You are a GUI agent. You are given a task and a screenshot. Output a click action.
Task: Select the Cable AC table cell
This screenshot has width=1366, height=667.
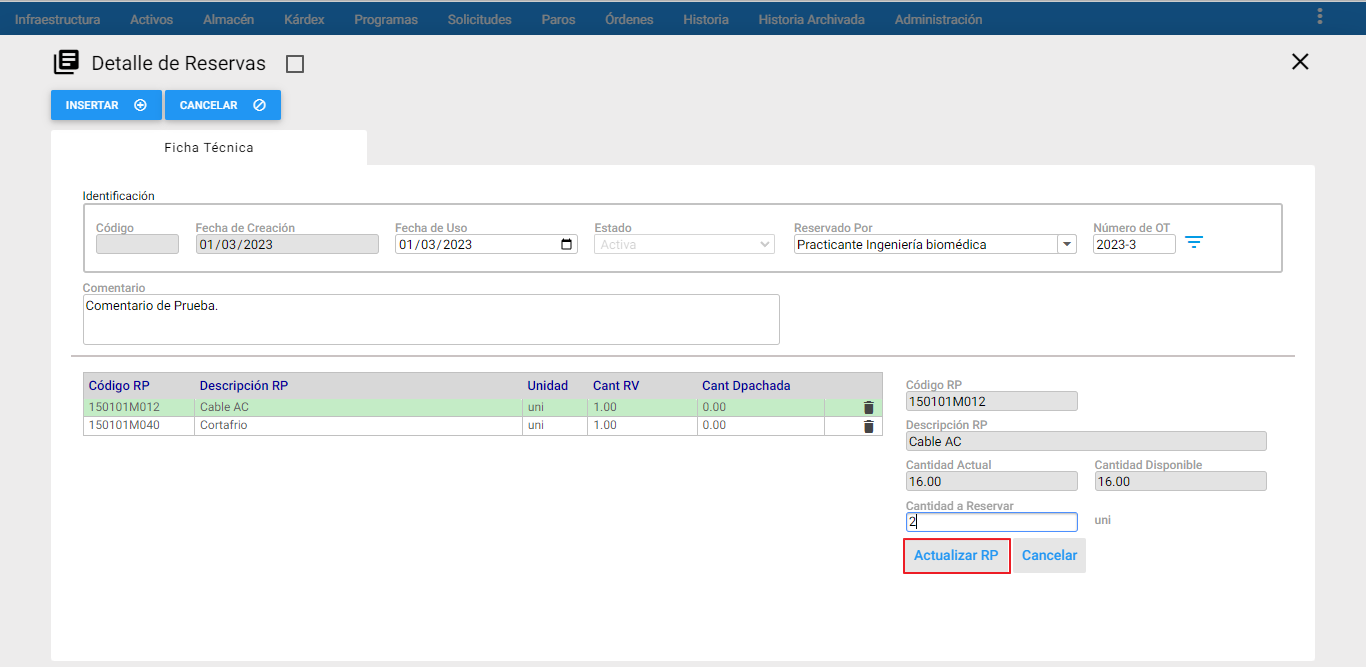point(358,408)
